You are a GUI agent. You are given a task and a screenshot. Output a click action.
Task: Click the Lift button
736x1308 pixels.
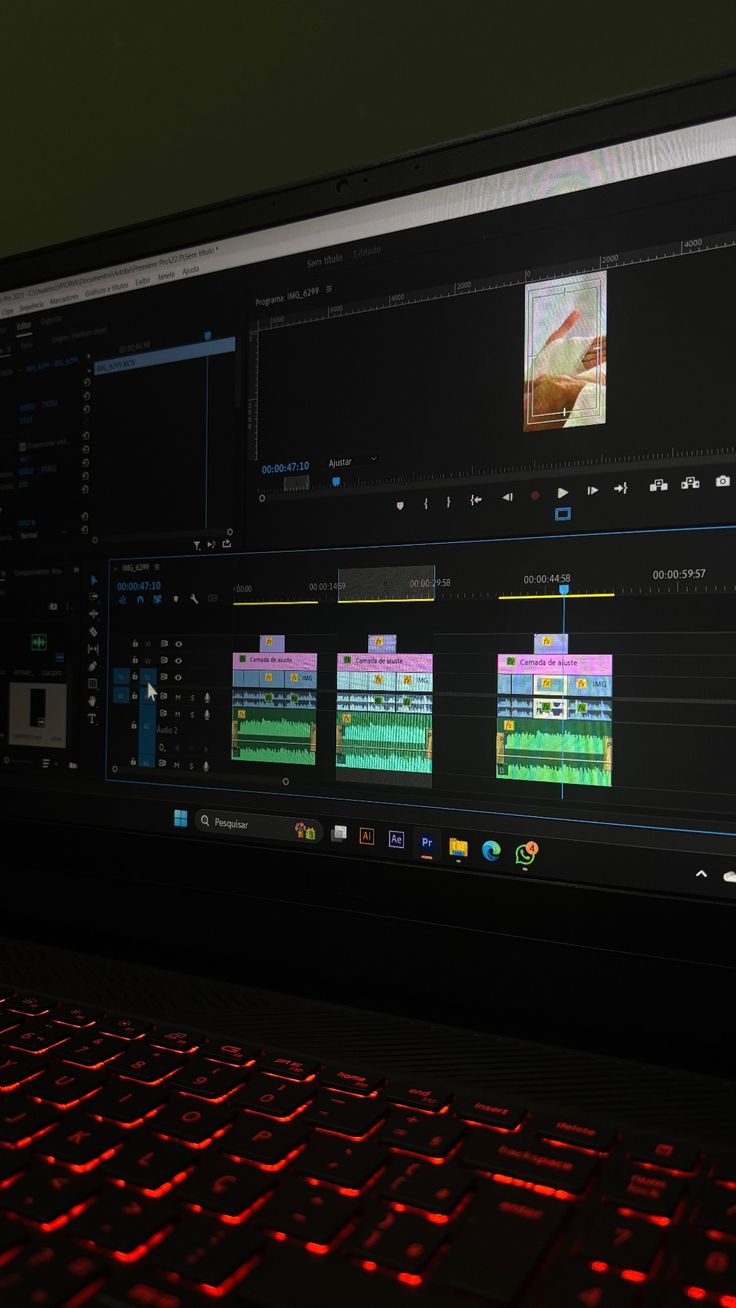pyautogui.click(x=658, y=485)
